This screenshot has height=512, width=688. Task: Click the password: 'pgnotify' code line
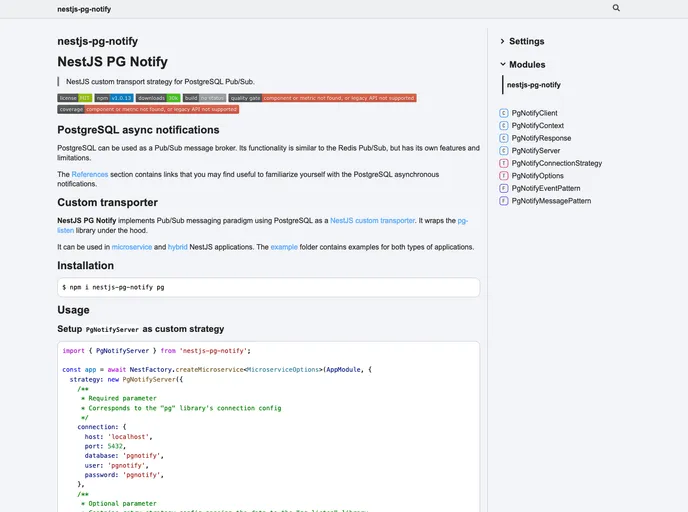[x=124, y=475]
